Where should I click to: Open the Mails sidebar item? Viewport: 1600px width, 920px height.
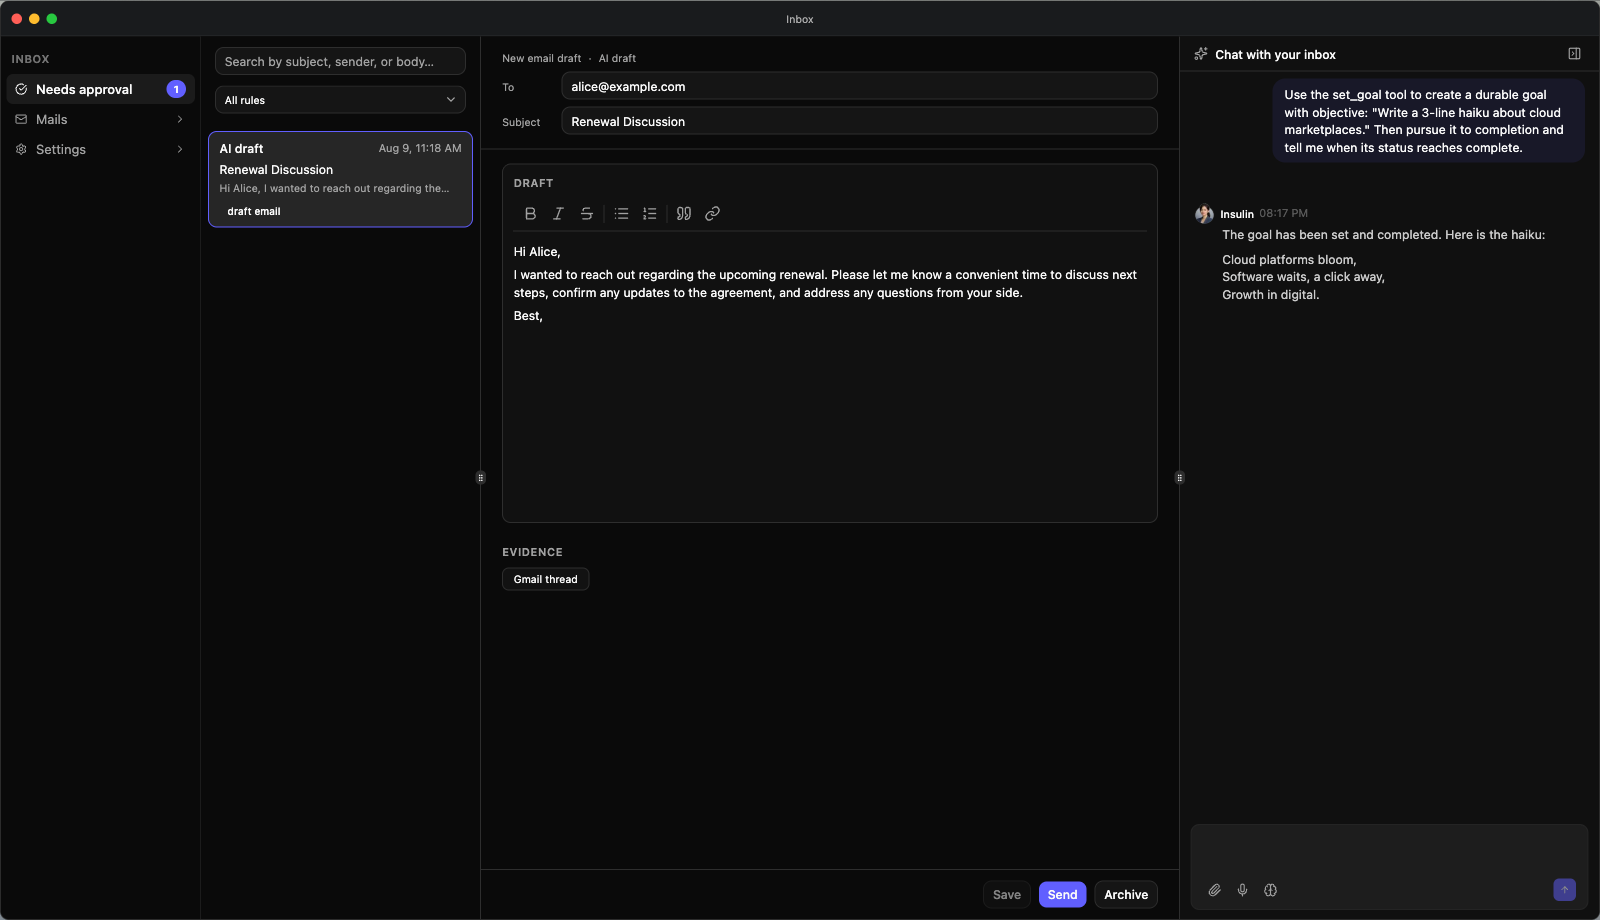(100, 119)
